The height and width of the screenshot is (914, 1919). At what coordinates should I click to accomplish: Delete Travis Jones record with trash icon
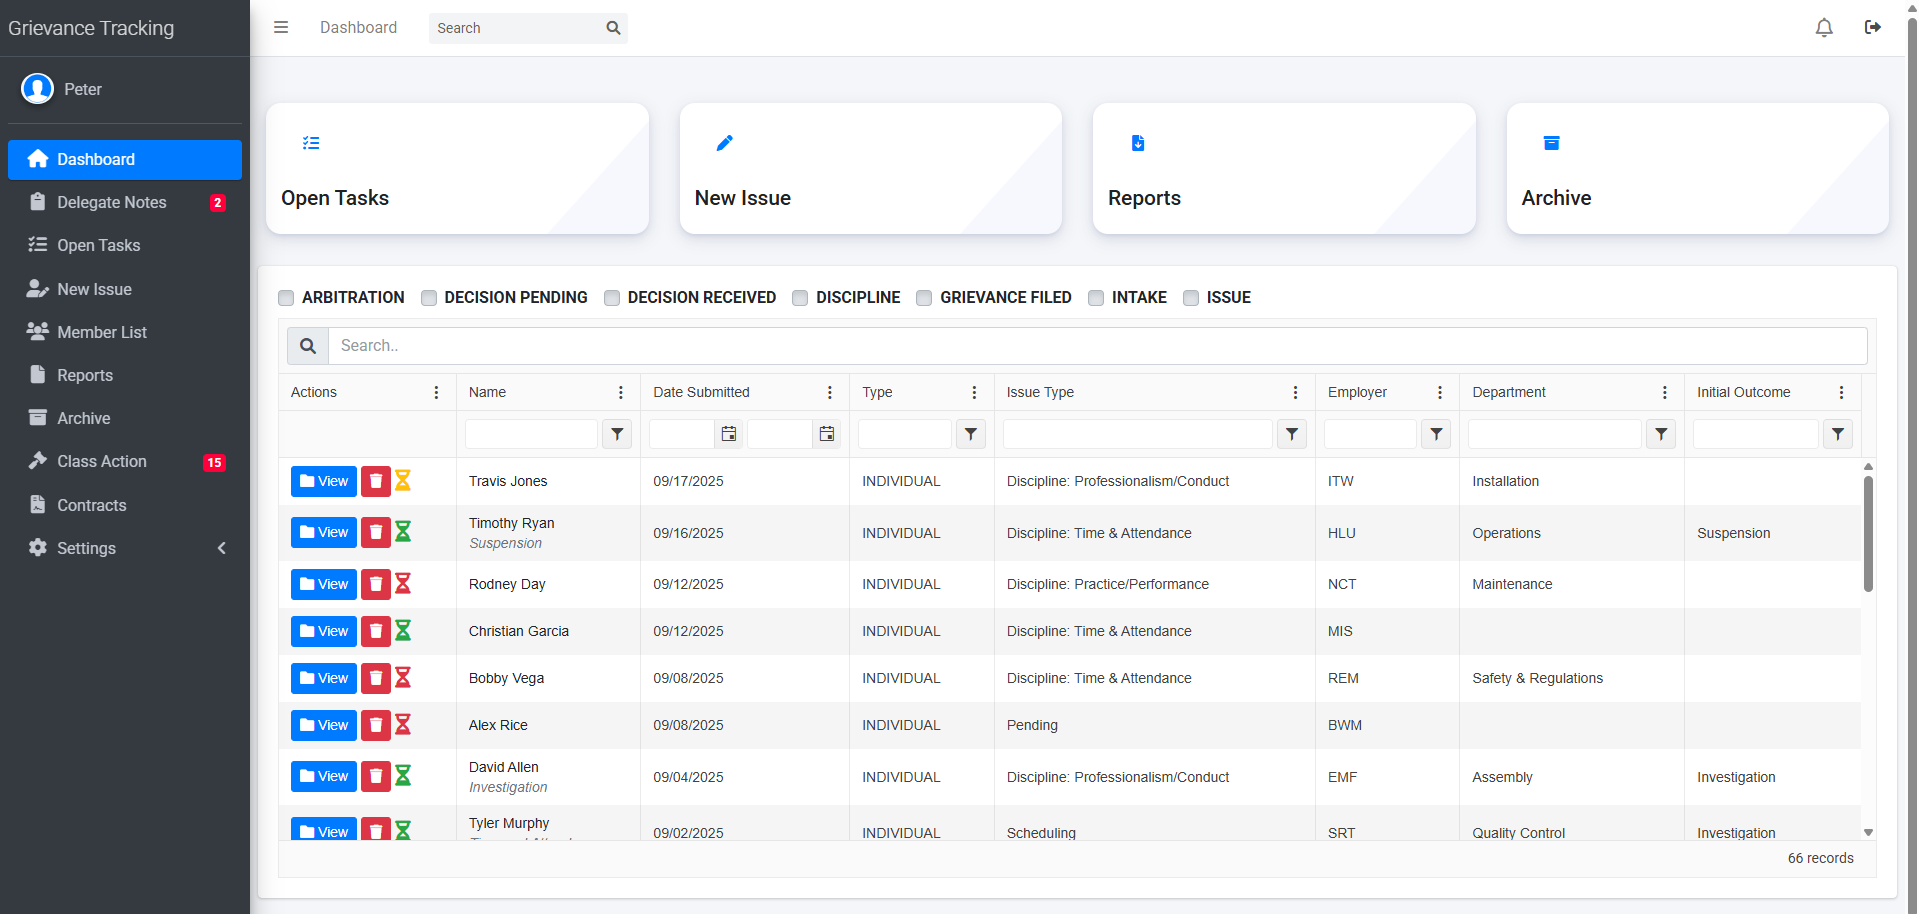tap(376, 481)
